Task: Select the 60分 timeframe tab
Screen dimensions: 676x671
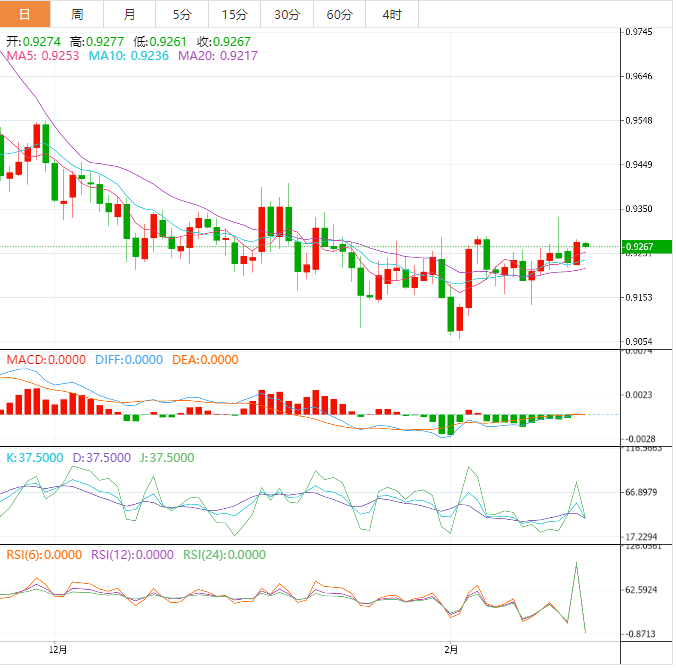Action: [x=339, y=14]
